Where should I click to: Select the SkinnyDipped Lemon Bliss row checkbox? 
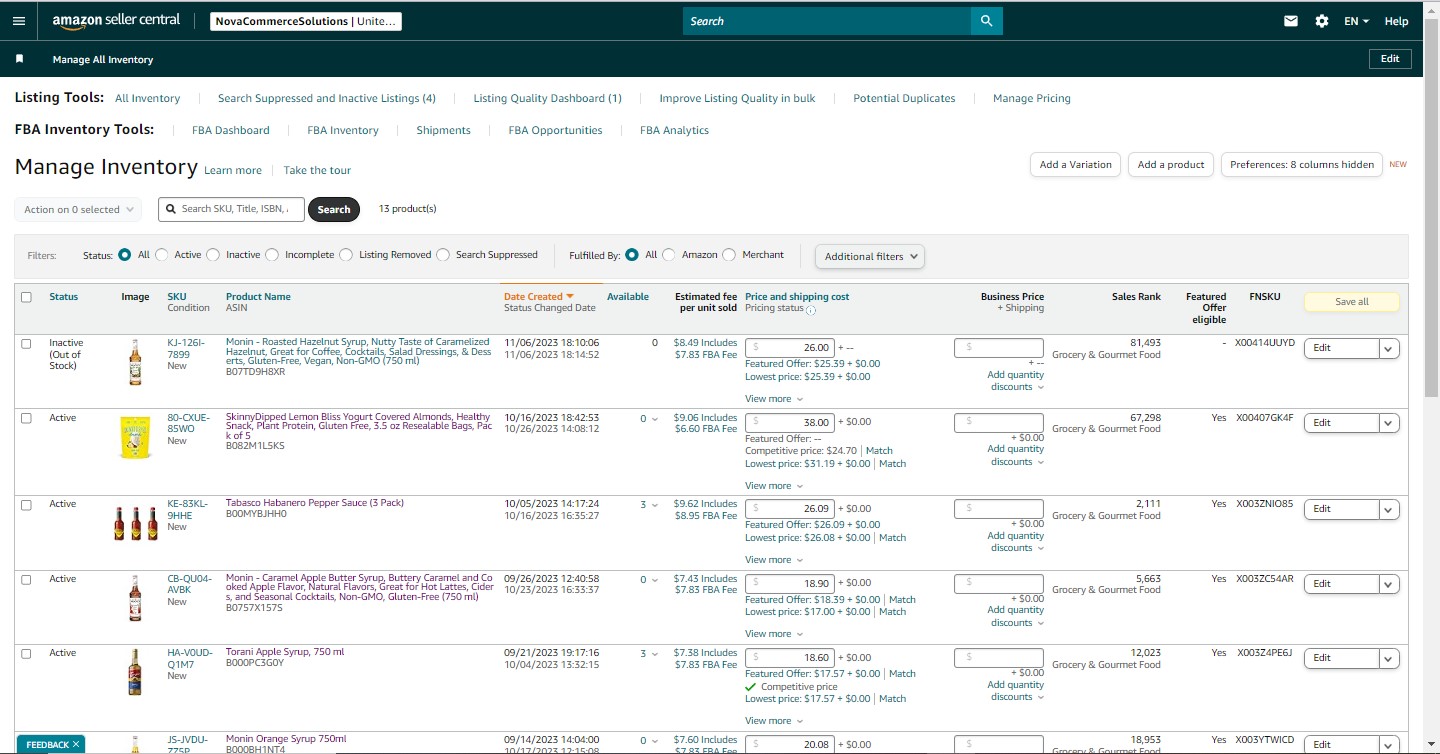26,418
